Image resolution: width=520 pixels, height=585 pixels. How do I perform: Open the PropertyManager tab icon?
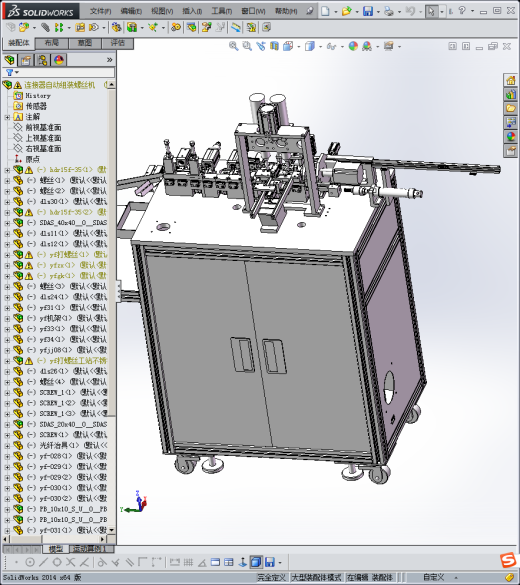pyautogui.click(x=26, y=60)
